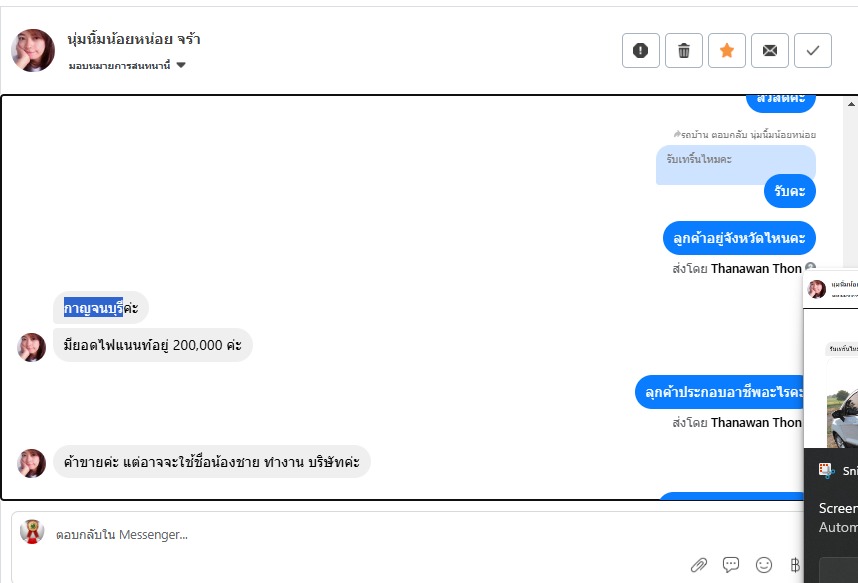
Task: Click the ตอบกลับใน Messenger reply field
Action: pyautogui.click(x=407, y=534)
